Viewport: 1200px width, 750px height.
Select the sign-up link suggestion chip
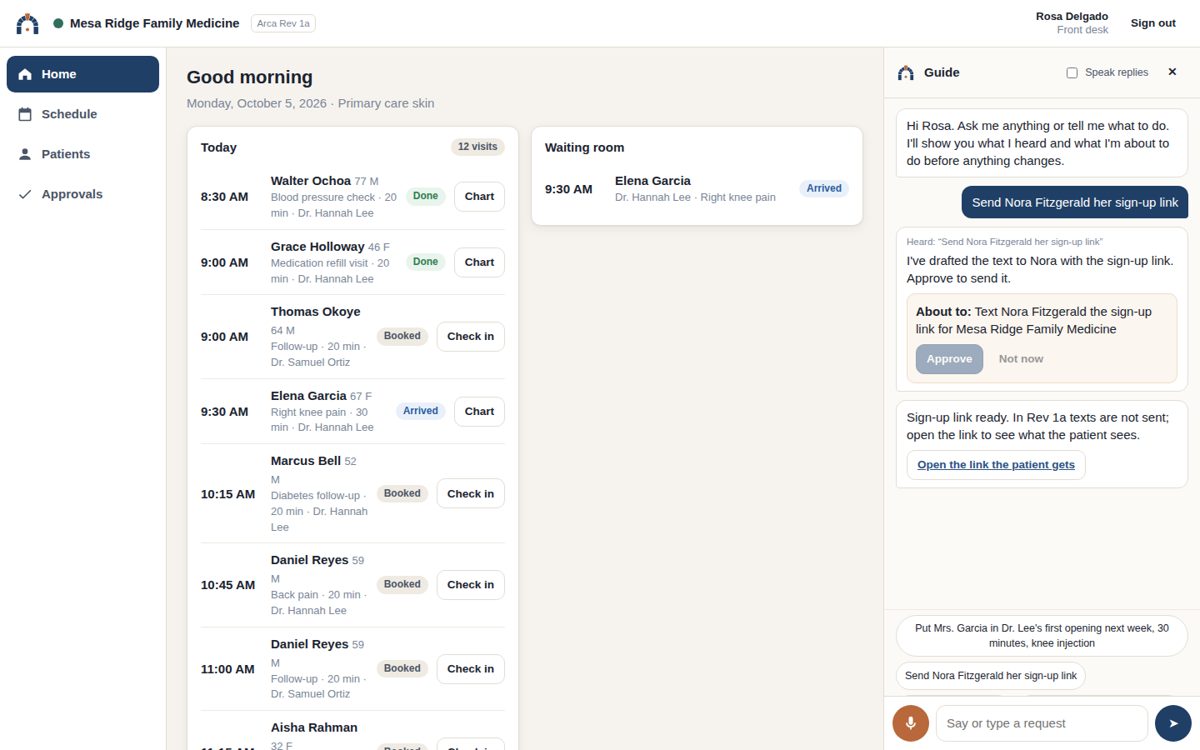pyautogui.click(x=990, y=676)
